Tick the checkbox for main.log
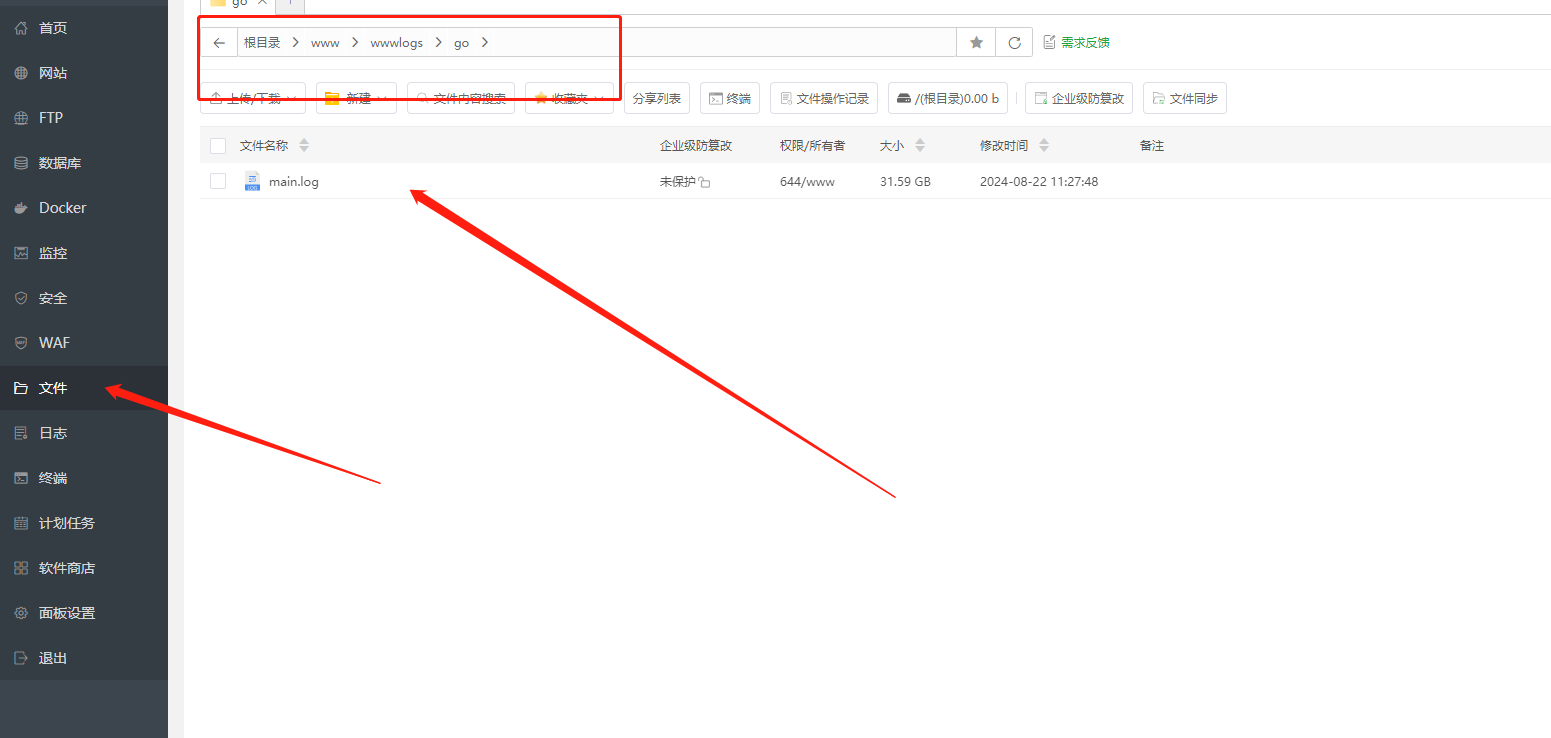The image size is (1551, 738). click(218, 181)
